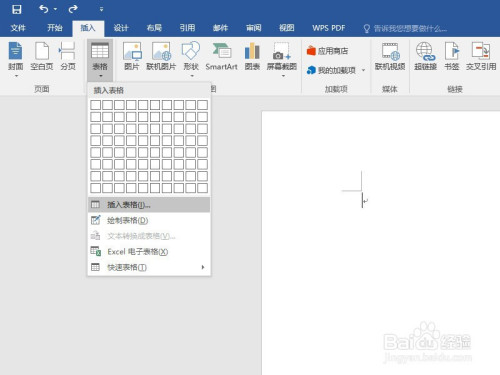500x375 pixels.
Task: Choose 绘制表格(D) to draw a table
Action: click(x=149, y=220)
